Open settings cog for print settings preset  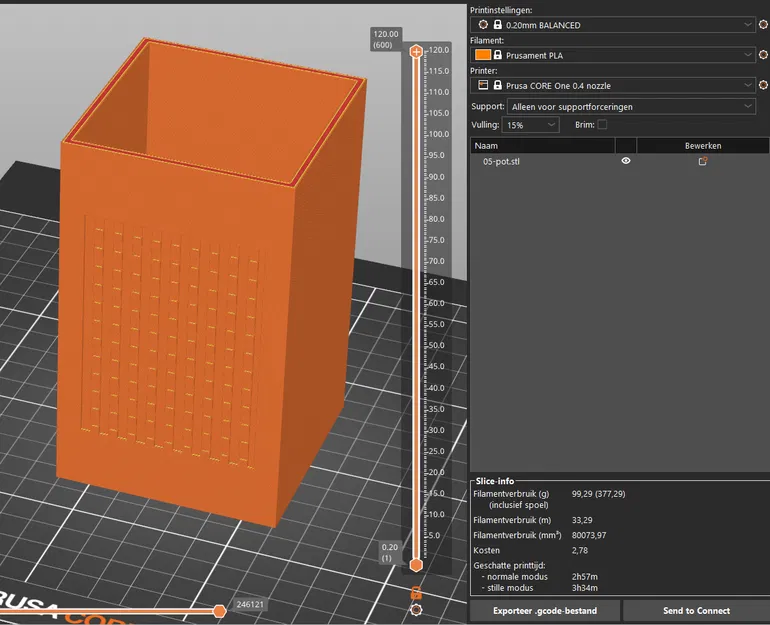click(763, 25)
